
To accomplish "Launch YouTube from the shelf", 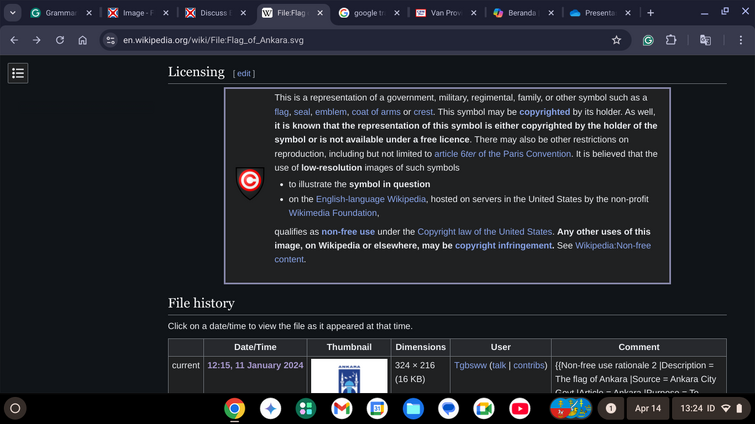I will (520, 409).
